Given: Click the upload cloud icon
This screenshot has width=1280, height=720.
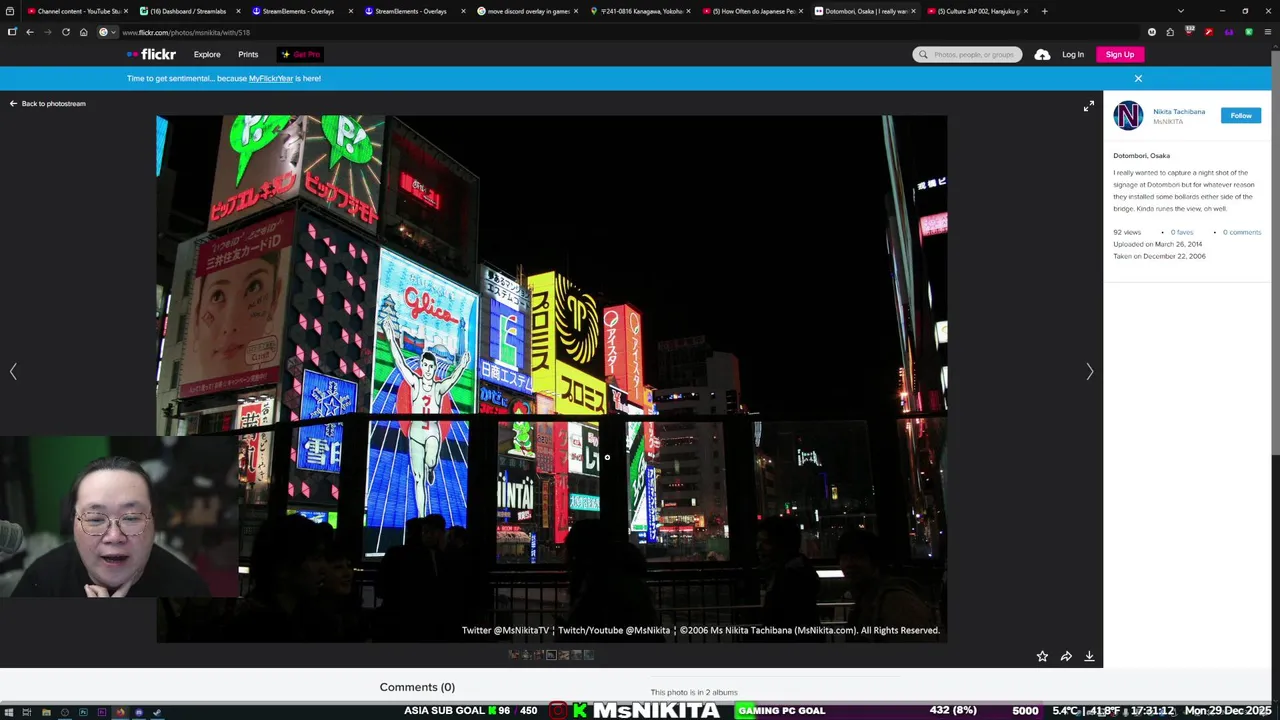Looking at the screenshot, I should click(1042, 54).
